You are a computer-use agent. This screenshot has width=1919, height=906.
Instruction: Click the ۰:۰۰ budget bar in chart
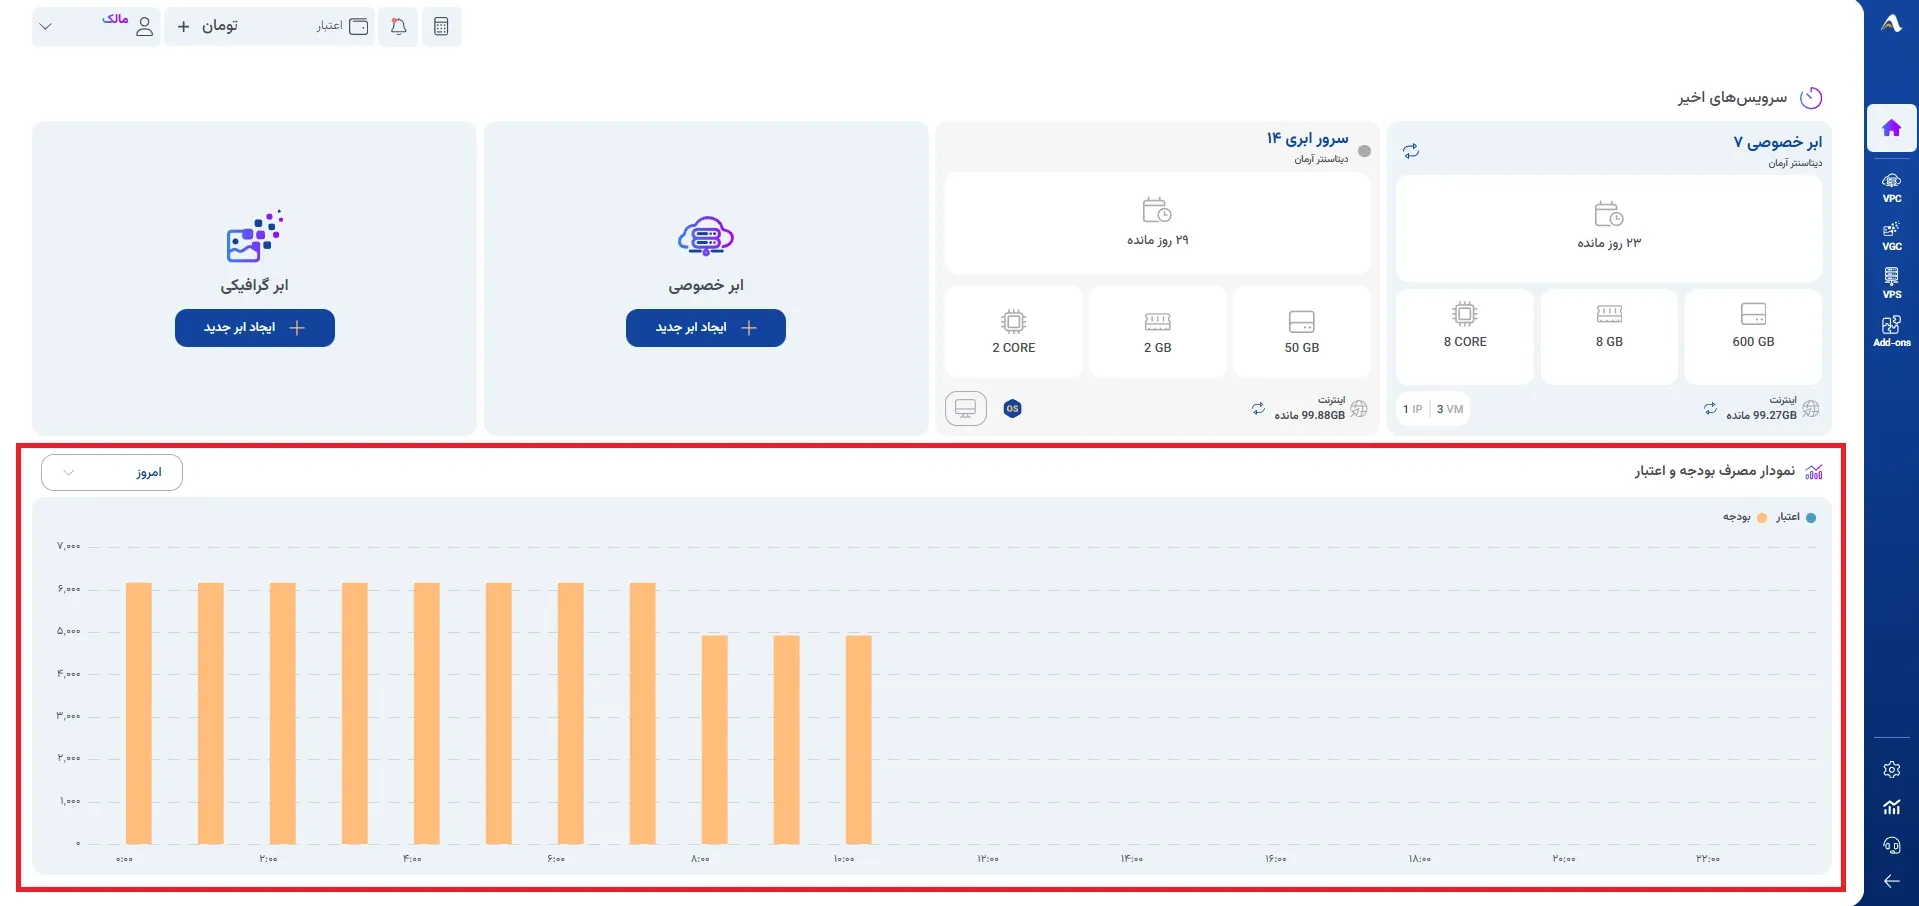point(139,713)
